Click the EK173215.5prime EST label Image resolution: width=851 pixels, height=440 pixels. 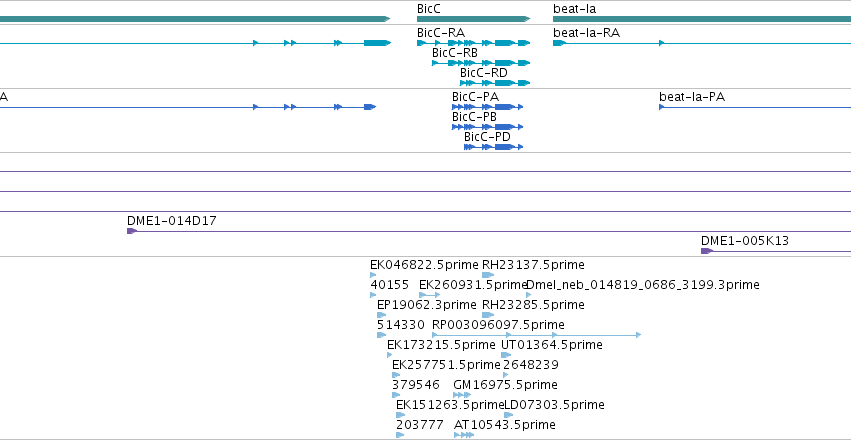coord(441,345)
